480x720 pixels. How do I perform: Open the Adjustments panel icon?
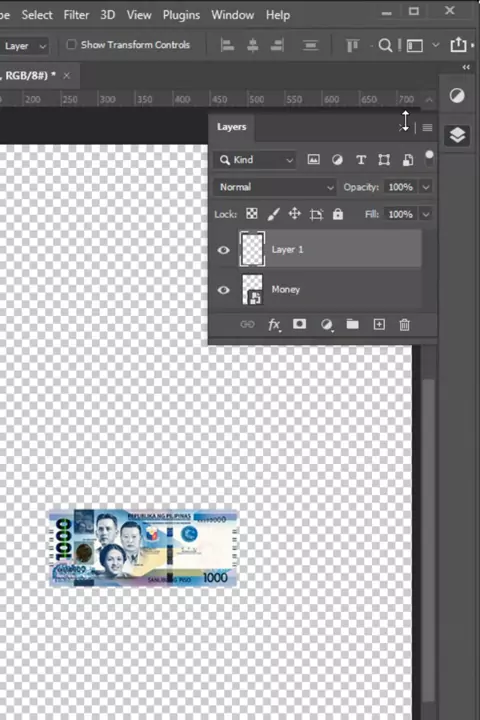[457, 96]
